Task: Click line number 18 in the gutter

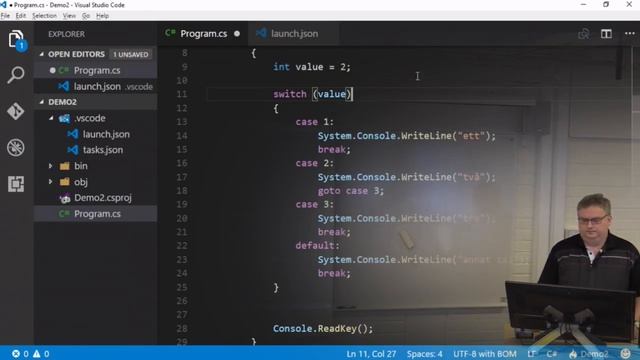Action: click(x=182, y=191)
